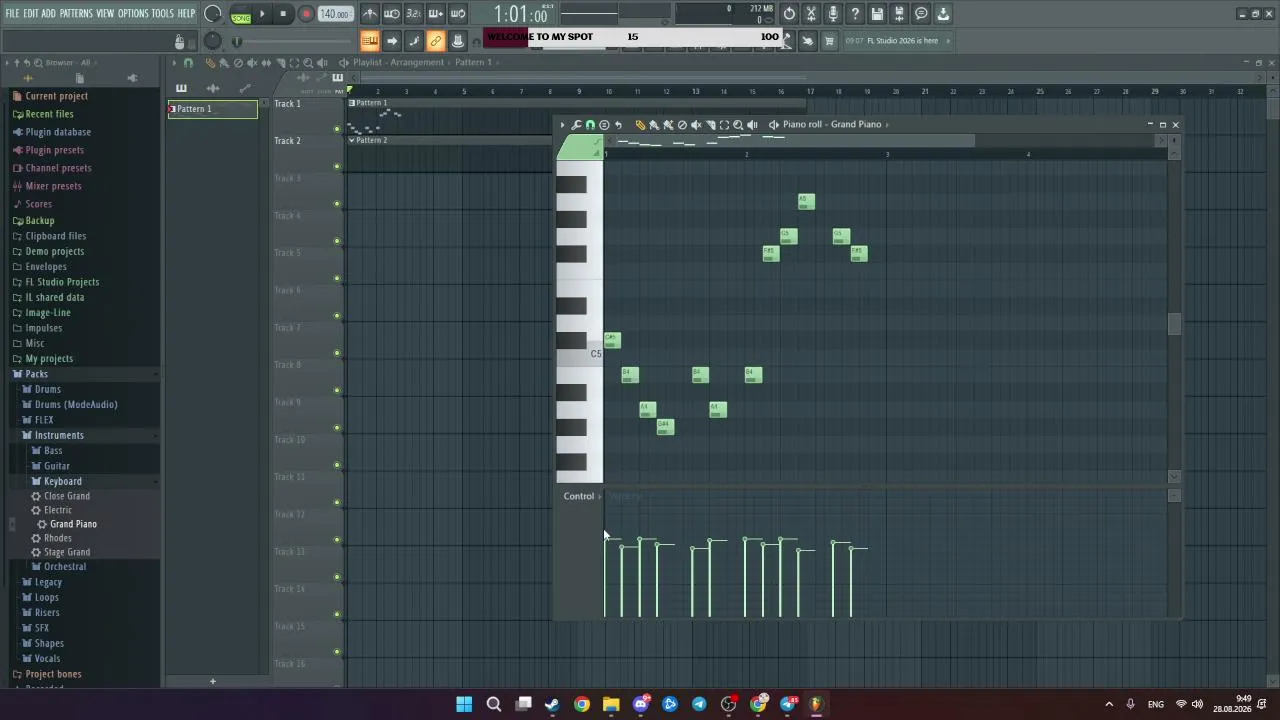The width and height of the screenshot is (1280, 720).
Task: Toggle the metronome icon
Action: click(x=370, y=14)
